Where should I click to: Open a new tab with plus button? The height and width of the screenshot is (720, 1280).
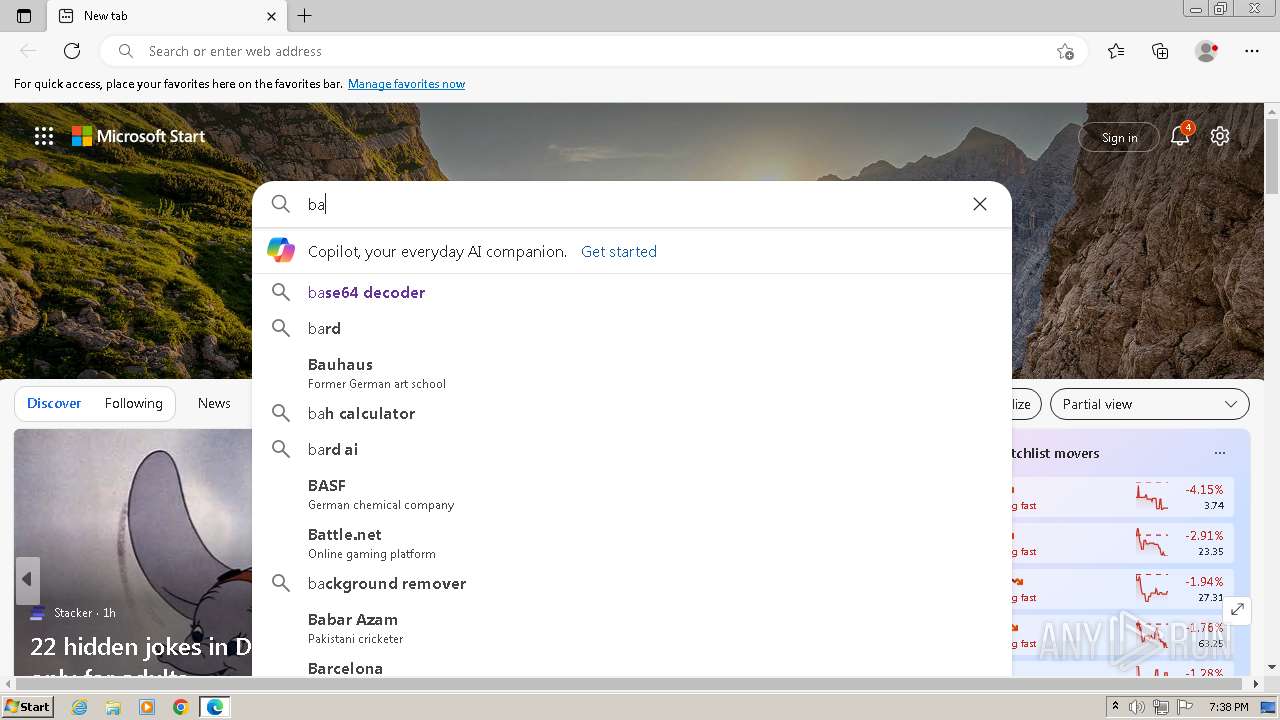305,16
